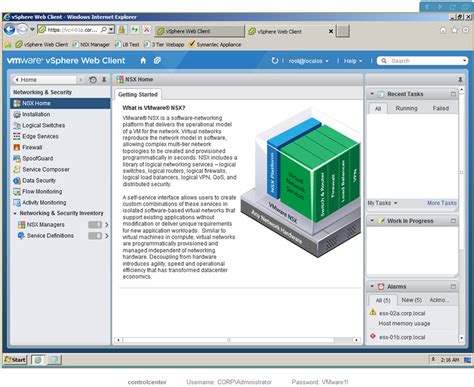Open the NSX Manager bookmark
Image resolution: width=474 pixels, height=387 pixels.
pos(91,44)
